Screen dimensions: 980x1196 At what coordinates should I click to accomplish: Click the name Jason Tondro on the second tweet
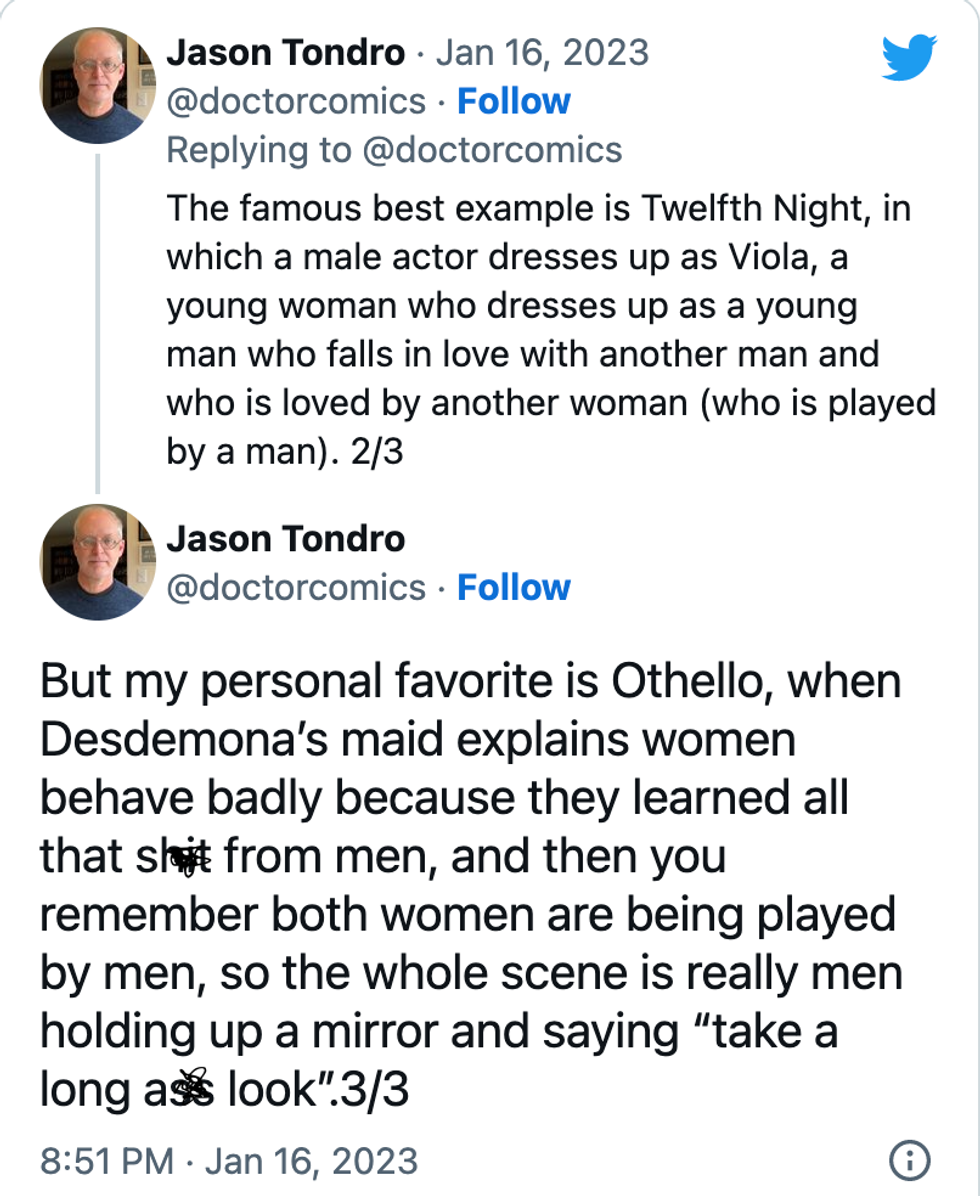[288, 539]
